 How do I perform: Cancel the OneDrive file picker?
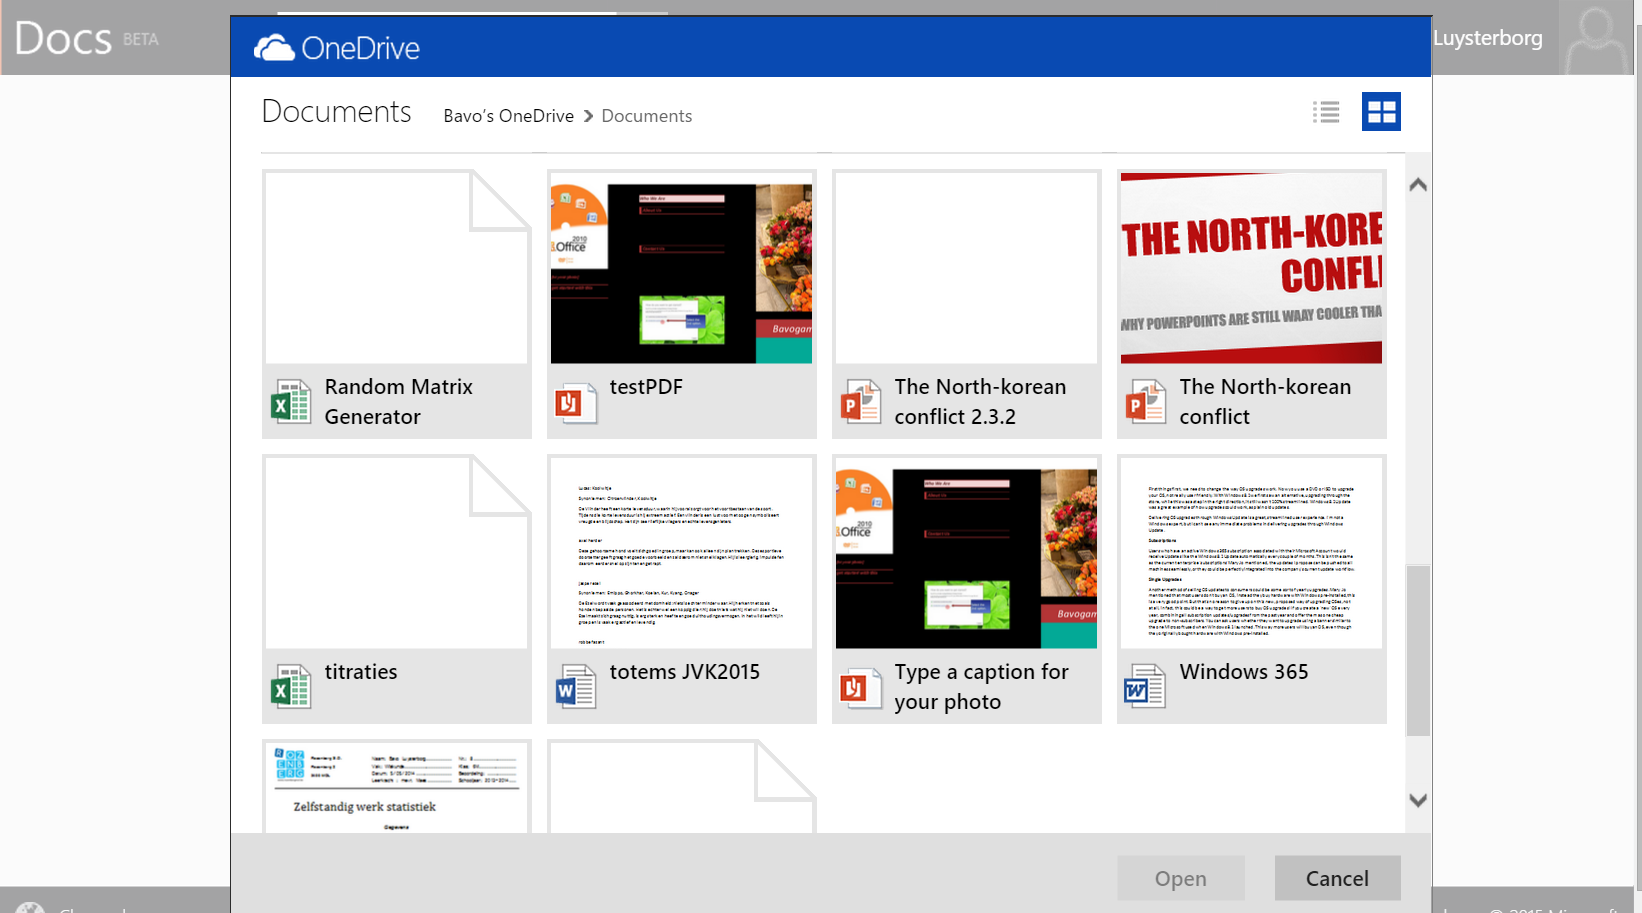pyautogui.click(x=1337, y=878)
